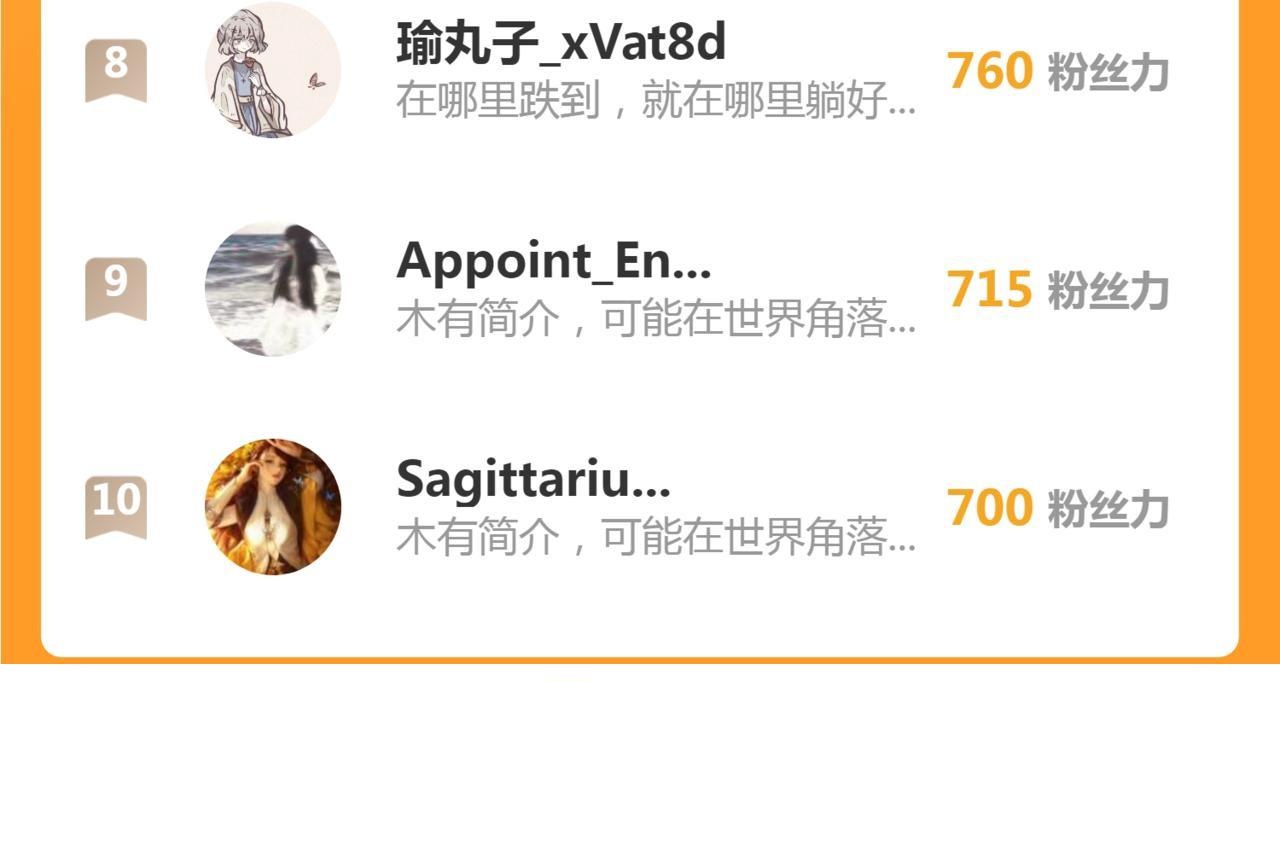Click the bio under Appoint_En
This screenshot has width=1280, height=864.
(x=656, y=320)
